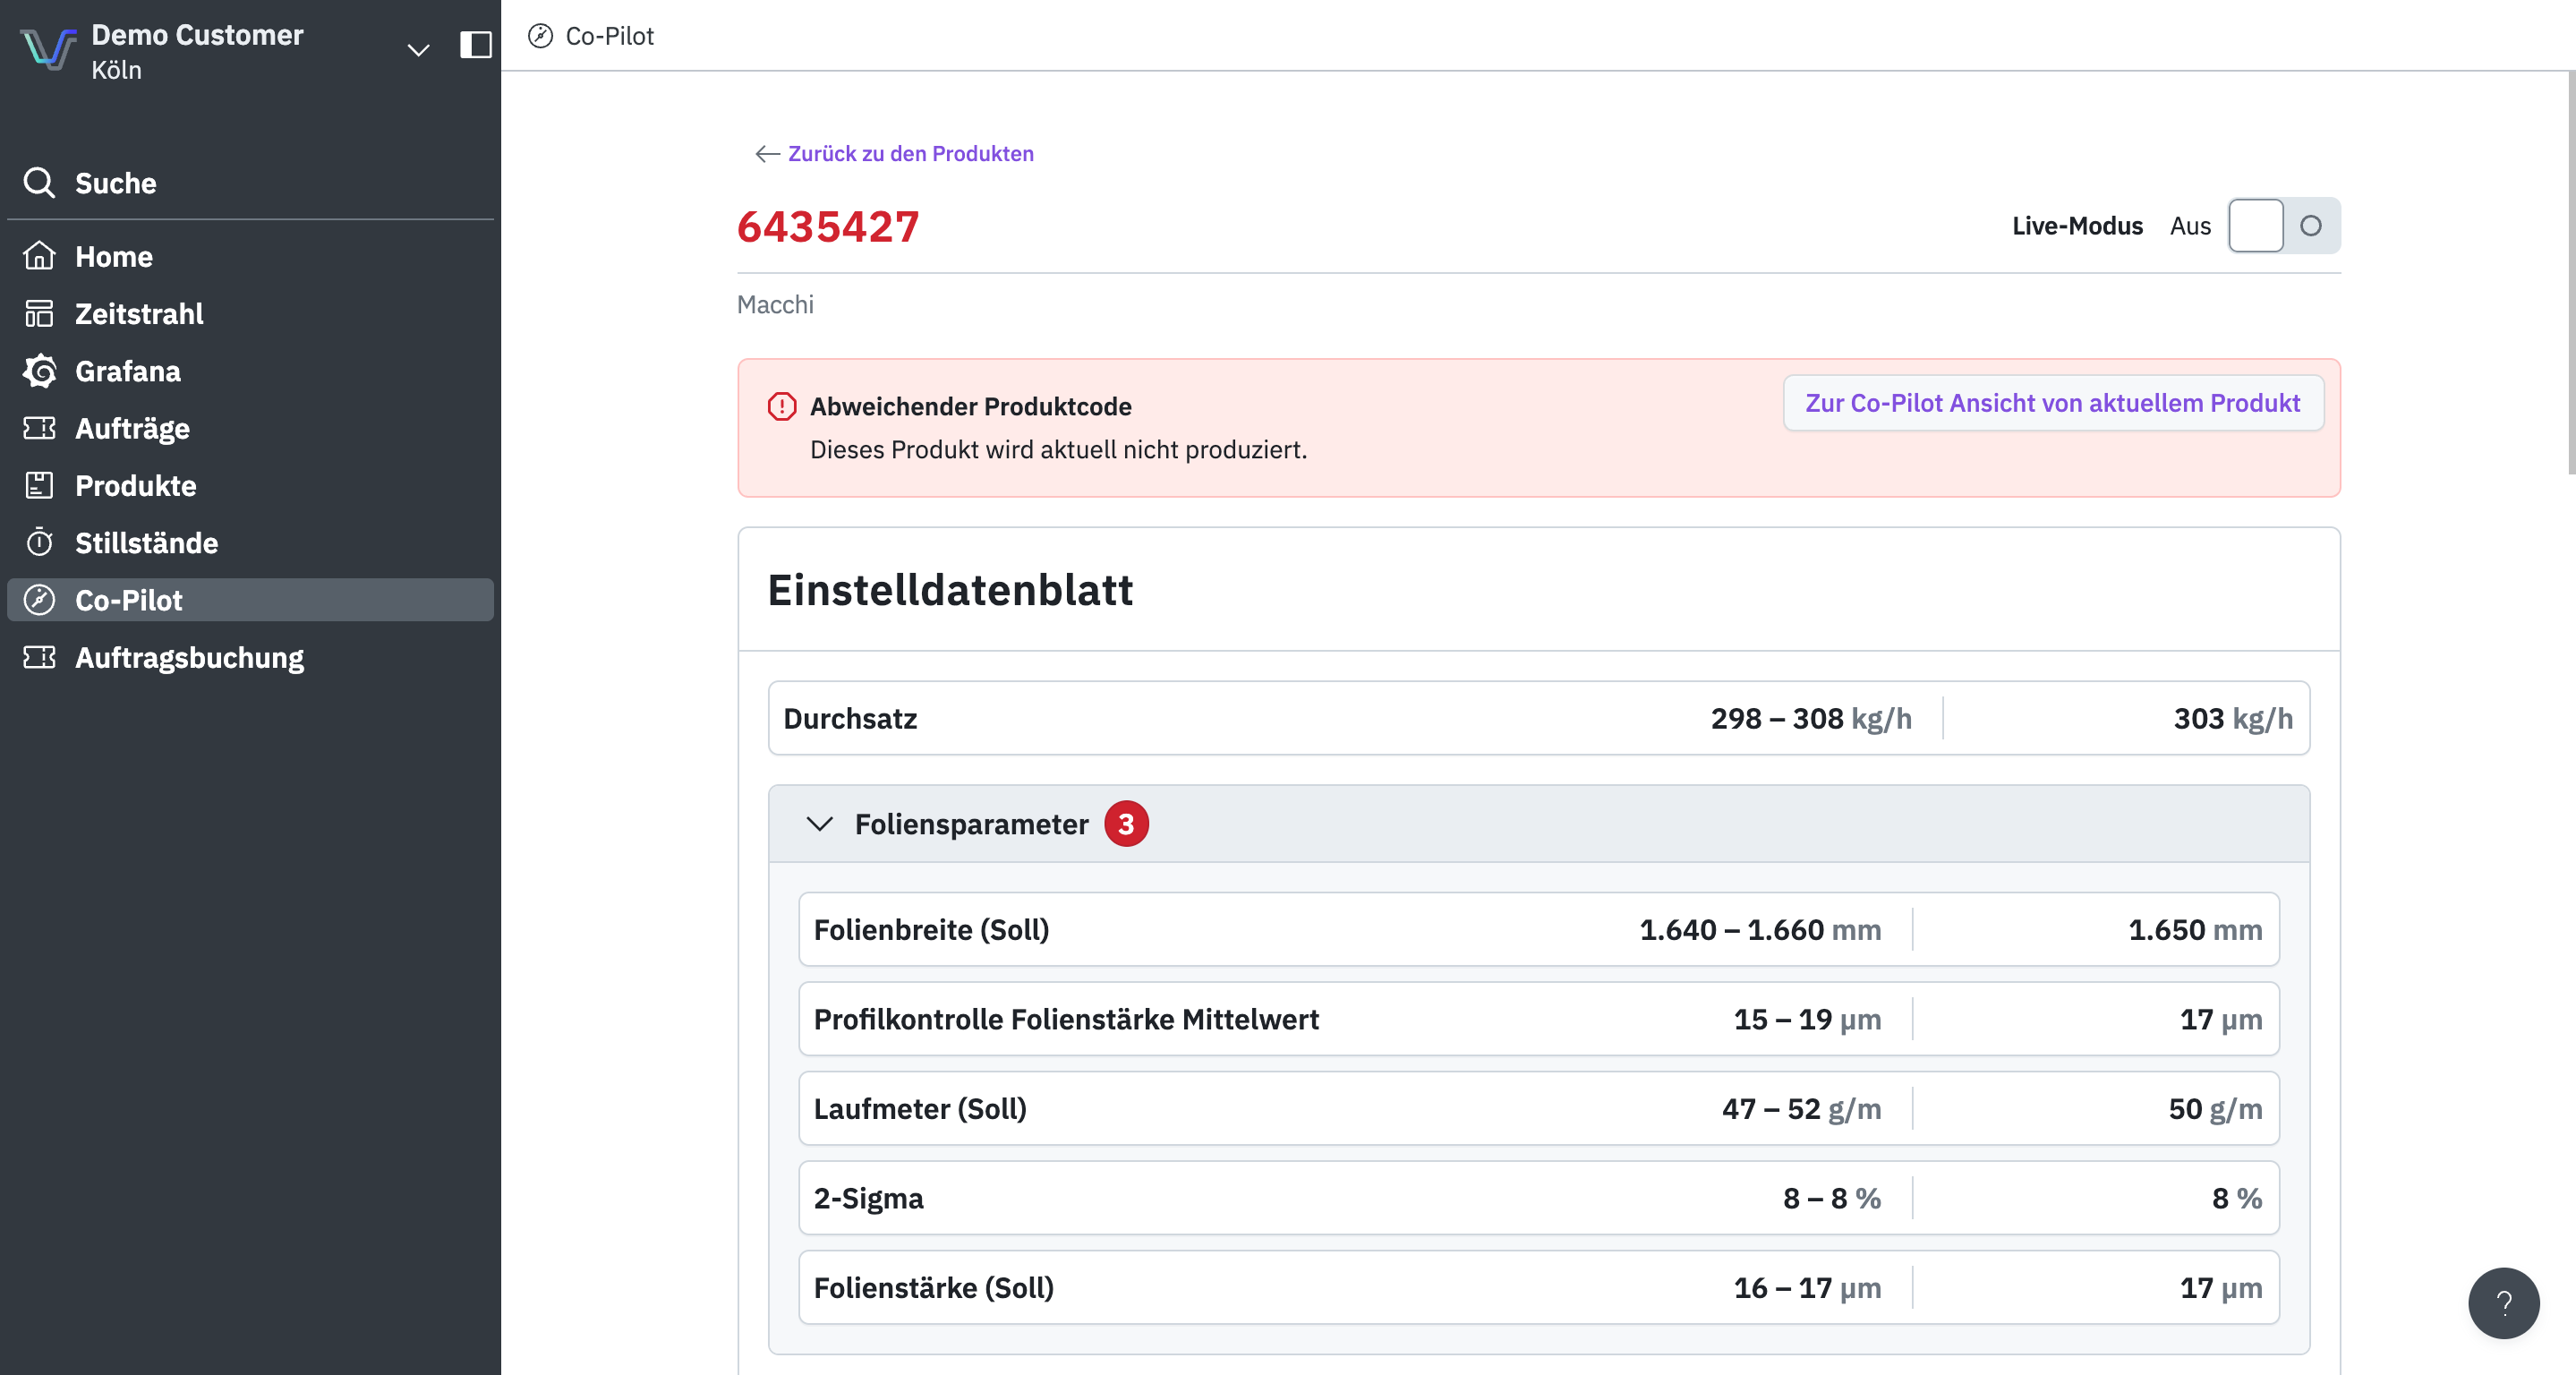Click the 2-Sigma row
2576x1375 pixels.
1538,1198
